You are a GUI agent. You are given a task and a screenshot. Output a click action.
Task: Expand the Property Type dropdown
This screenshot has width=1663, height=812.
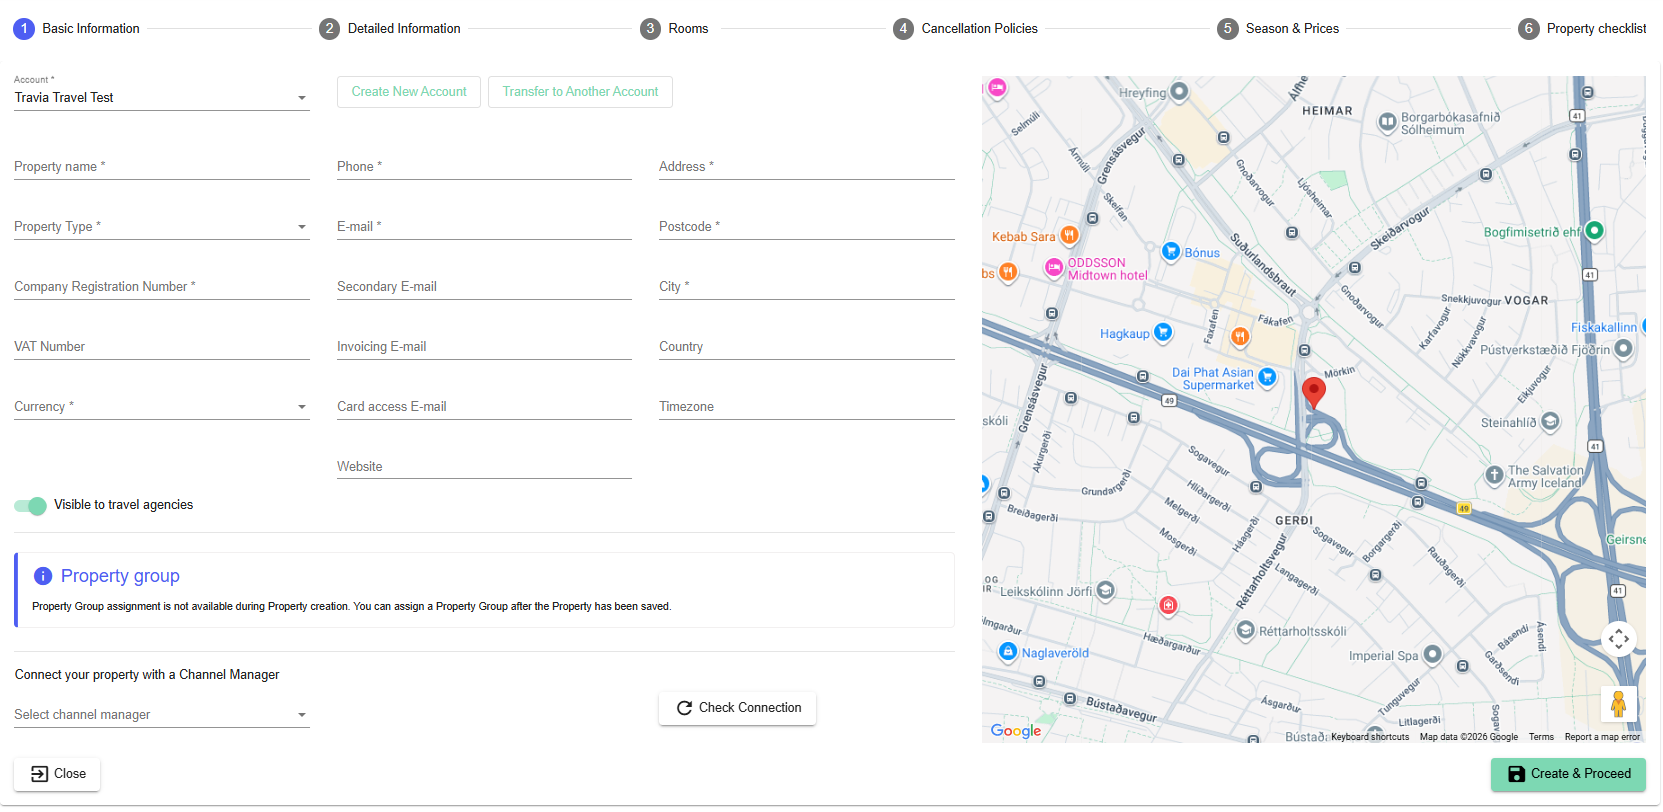pyautogui.click(x=162, y=227)
